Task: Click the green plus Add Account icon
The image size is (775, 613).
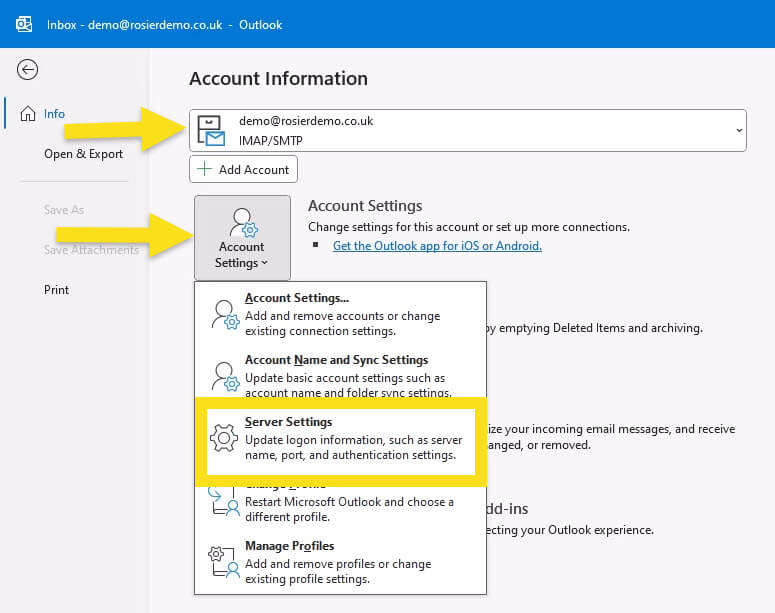Action: click(x=204, y=169)
